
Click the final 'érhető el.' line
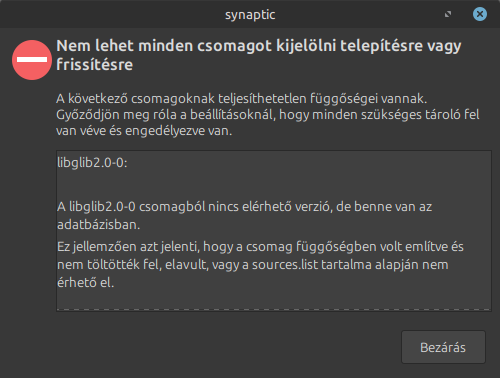[x=86, y=283]
